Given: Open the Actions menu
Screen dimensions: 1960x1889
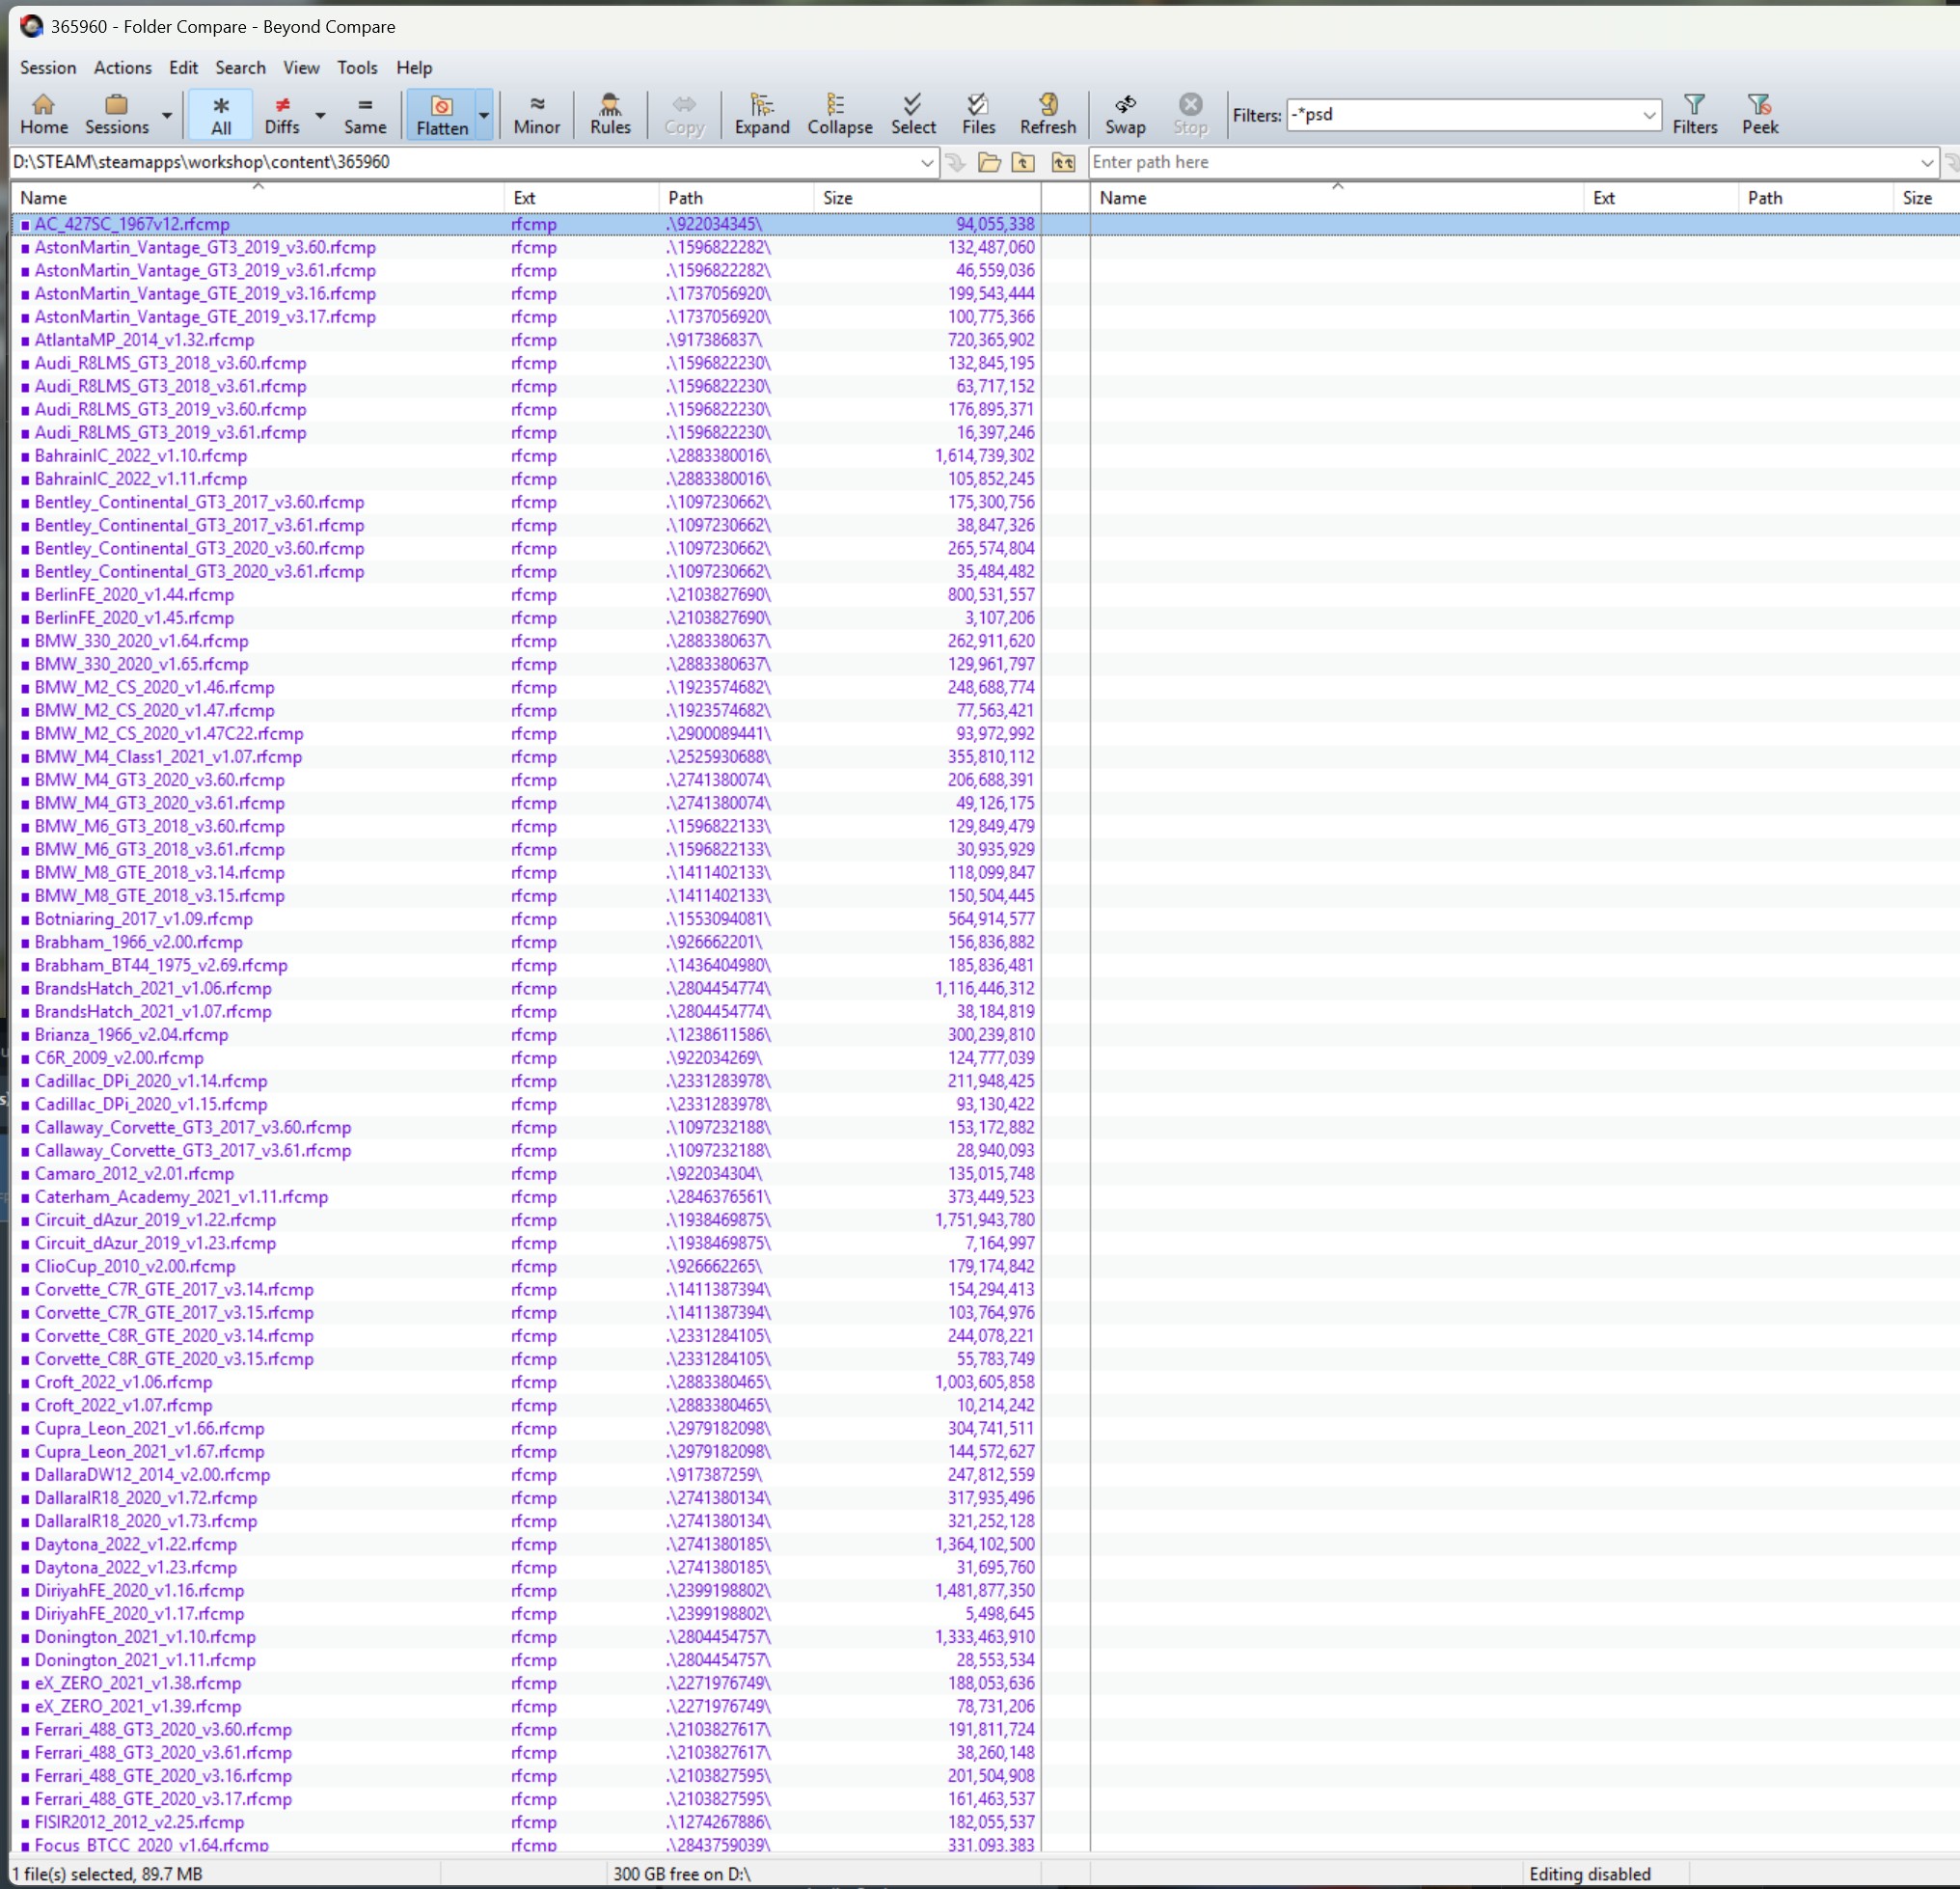Looking at the screenshot, I should [122, 68].
